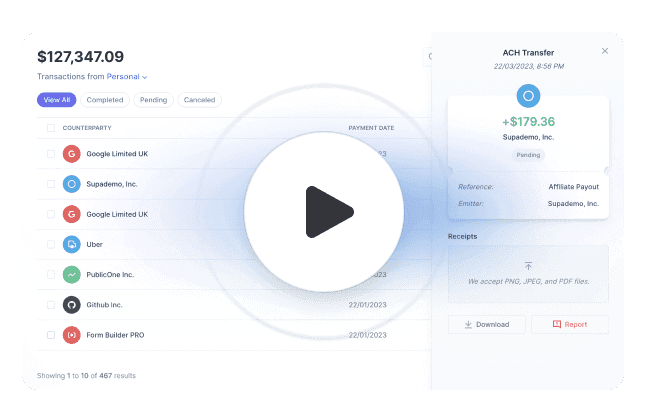Viewport: 646px width, 420px height.
Task: Click the red Report button
Action: point(569,324)
